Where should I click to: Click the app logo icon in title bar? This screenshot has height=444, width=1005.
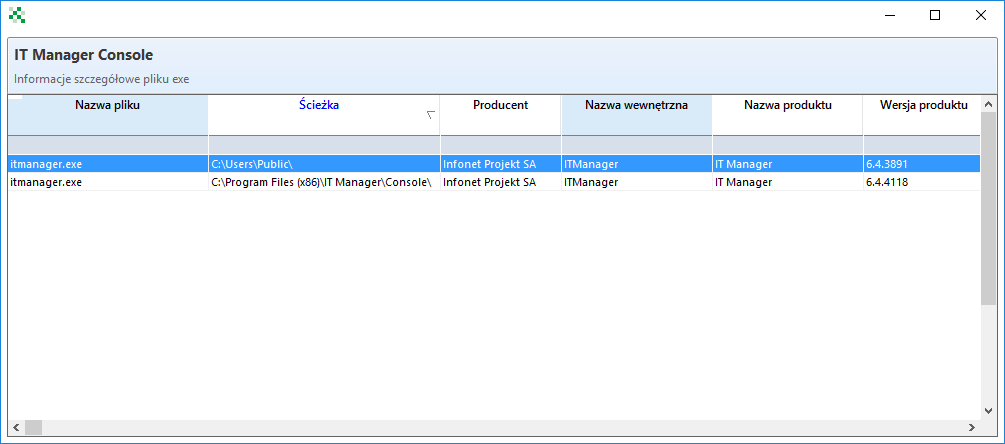(x=17, y=15)
